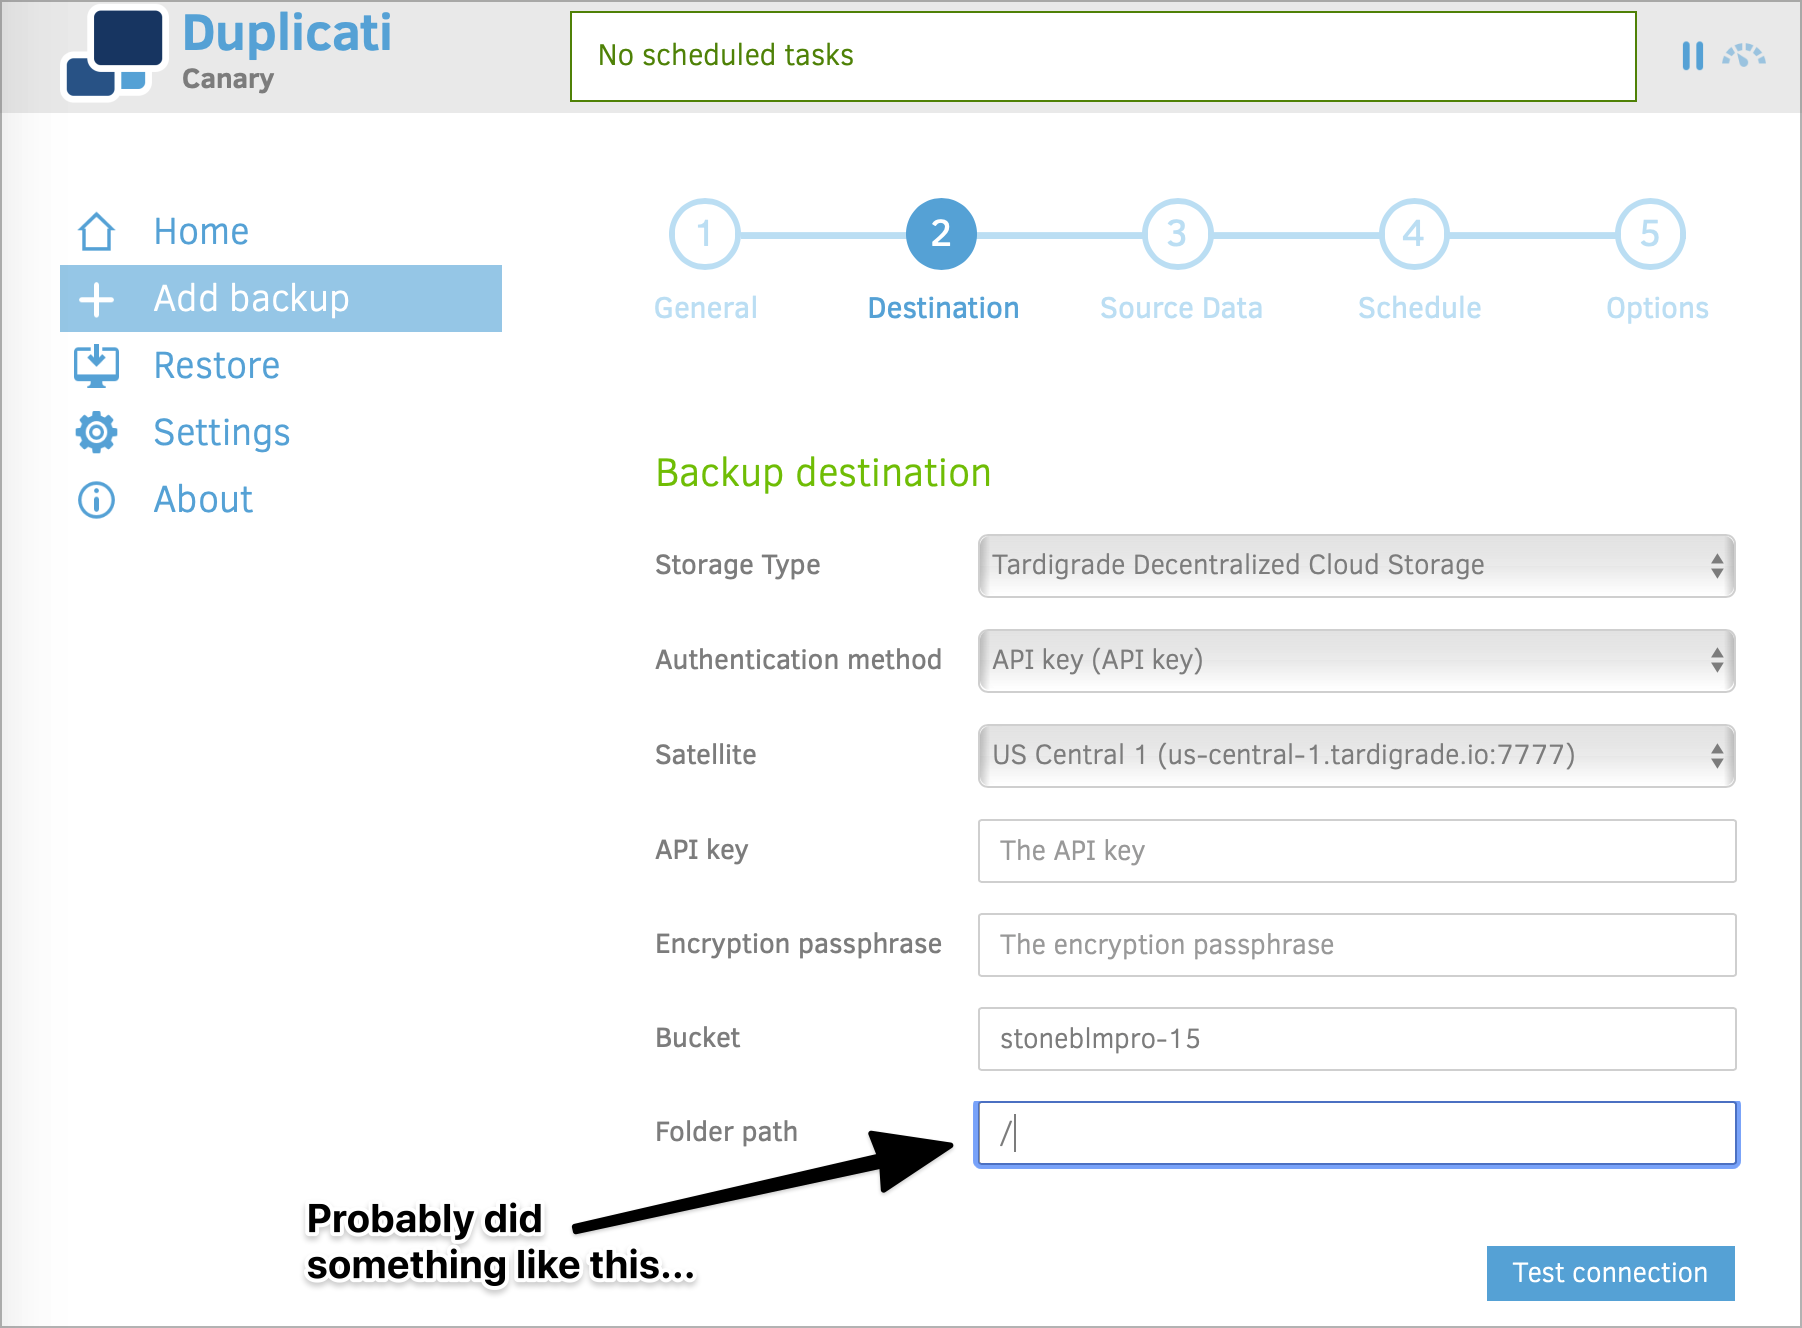Click the Home house icon

(97, 232)
